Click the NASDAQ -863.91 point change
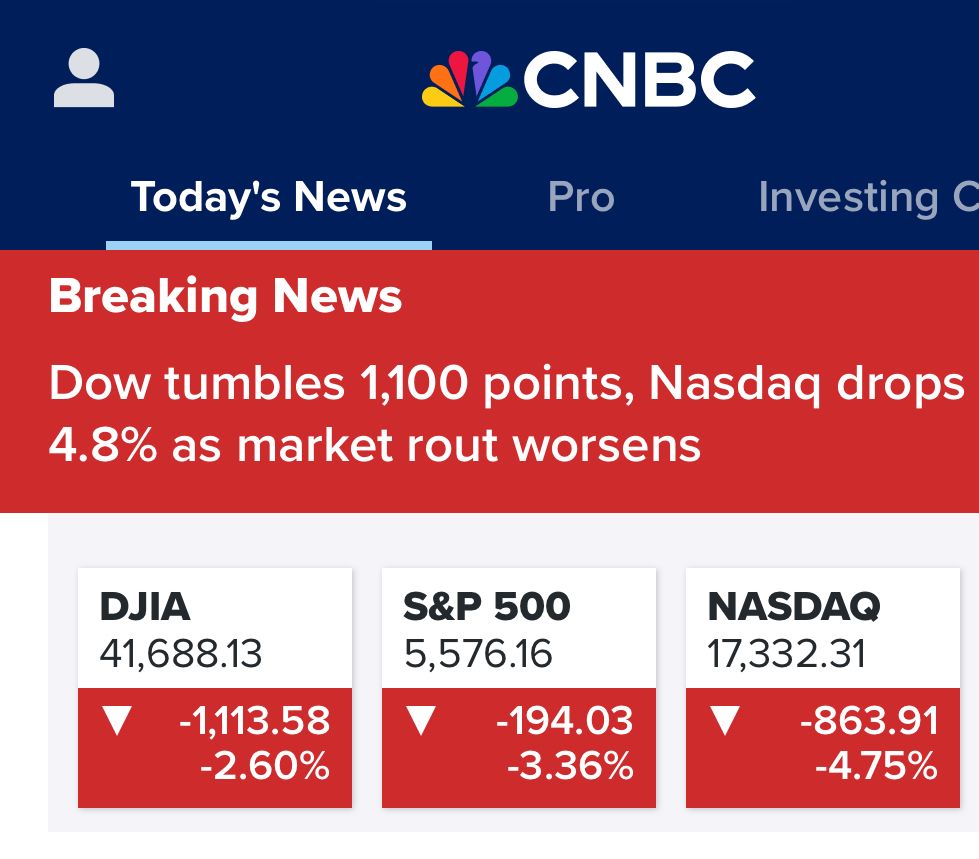Image resolution: width=979 pixels, height=859 pixels. coord(869,721)
